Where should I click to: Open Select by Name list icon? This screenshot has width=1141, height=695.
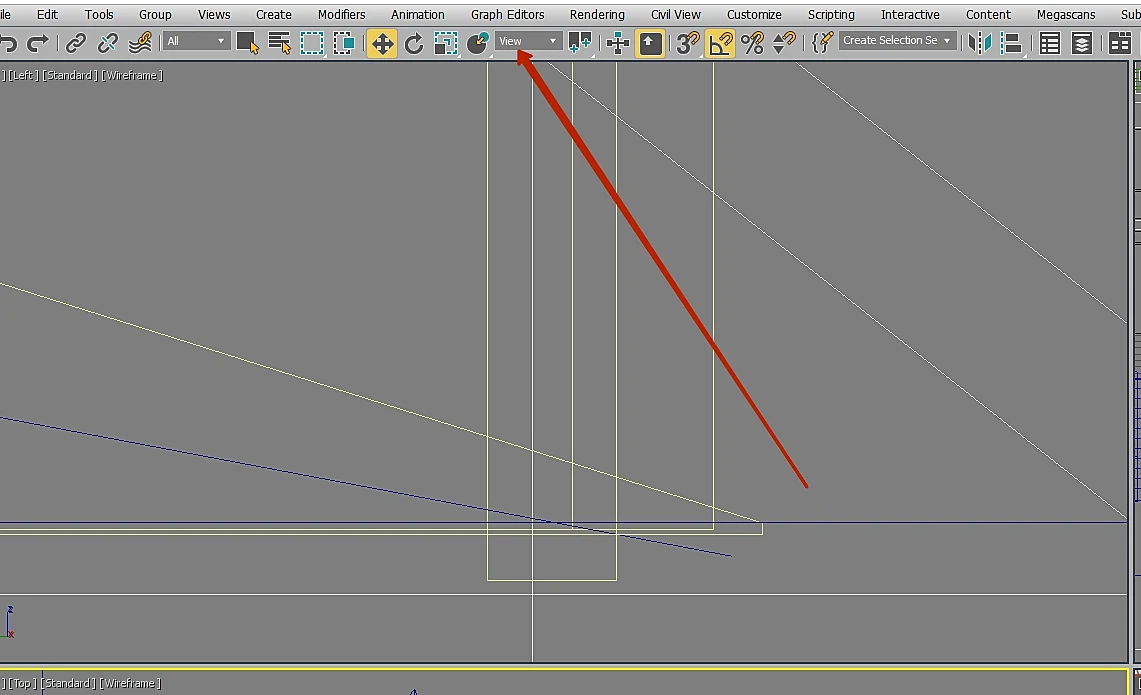click(x=279, y=44)
